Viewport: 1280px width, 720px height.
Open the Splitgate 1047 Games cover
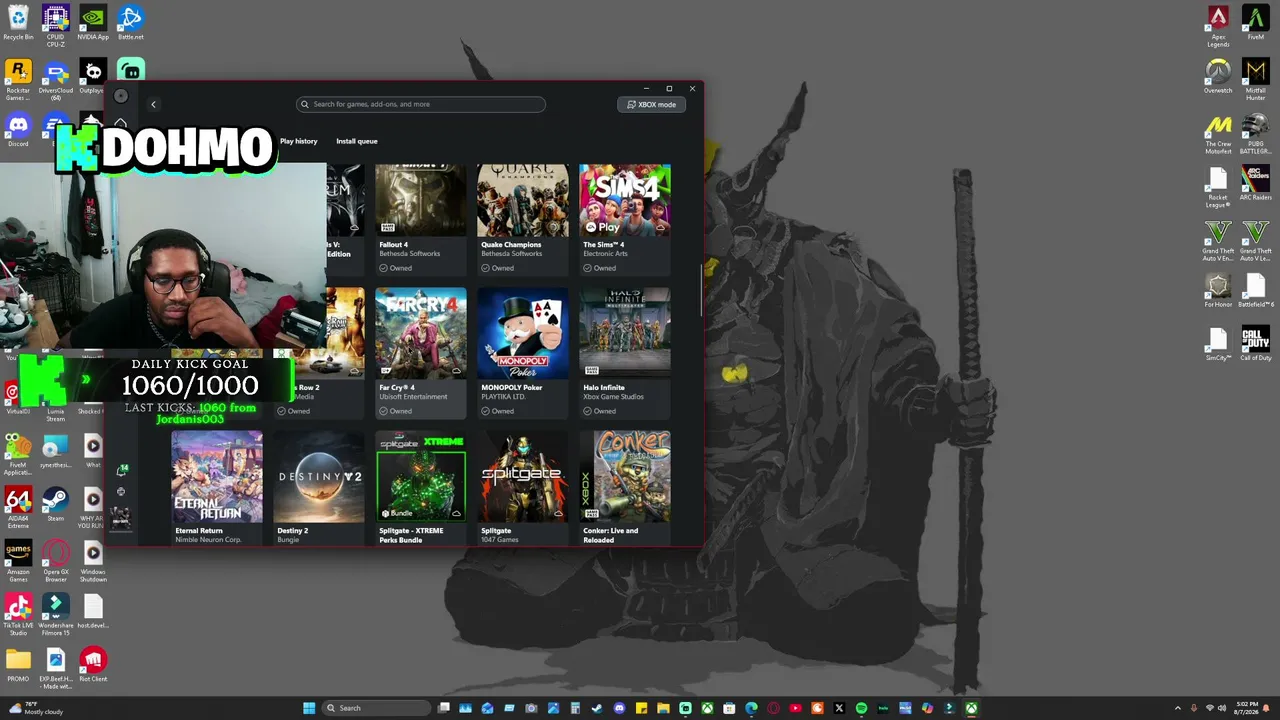click(523, 477)
